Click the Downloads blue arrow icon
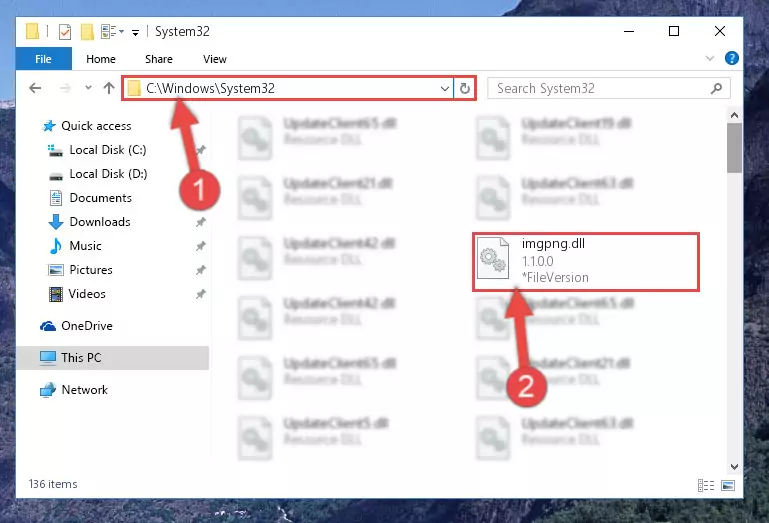This screenshot has width=769, height=523. (x=56, y=222)
